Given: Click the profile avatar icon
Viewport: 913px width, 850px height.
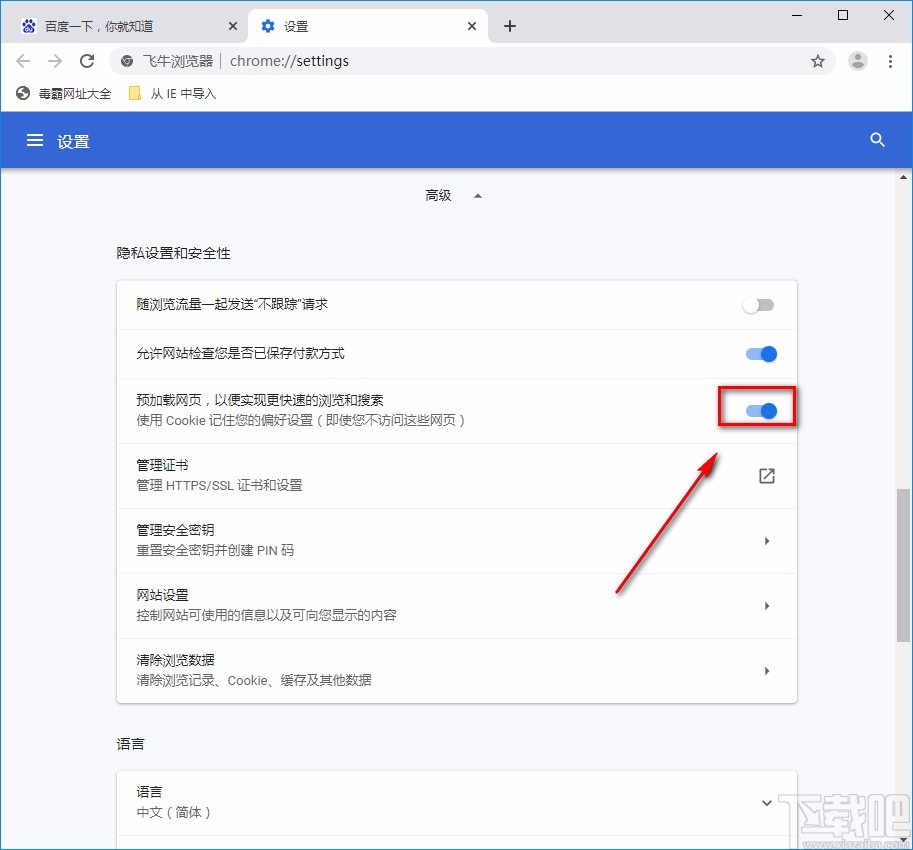Looking at the screenshot, I should pyautogui.click(x=857, y=61).
